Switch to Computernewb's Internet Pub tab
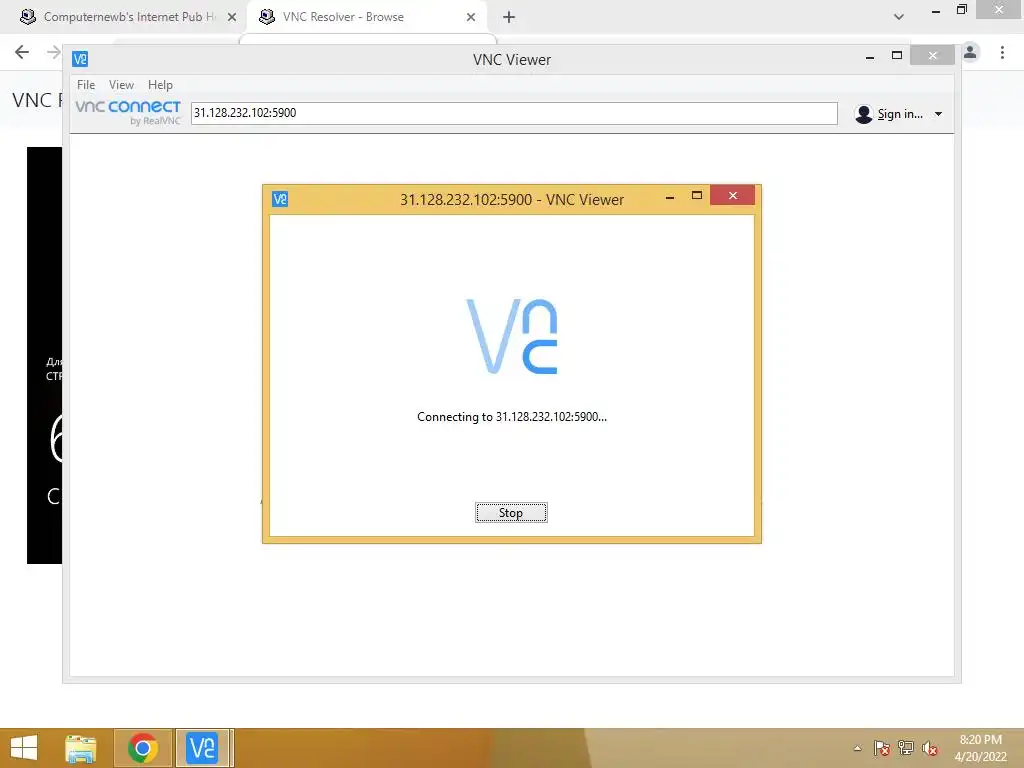1024x768 pixels. pyautogui.click(x=129, y=17)
